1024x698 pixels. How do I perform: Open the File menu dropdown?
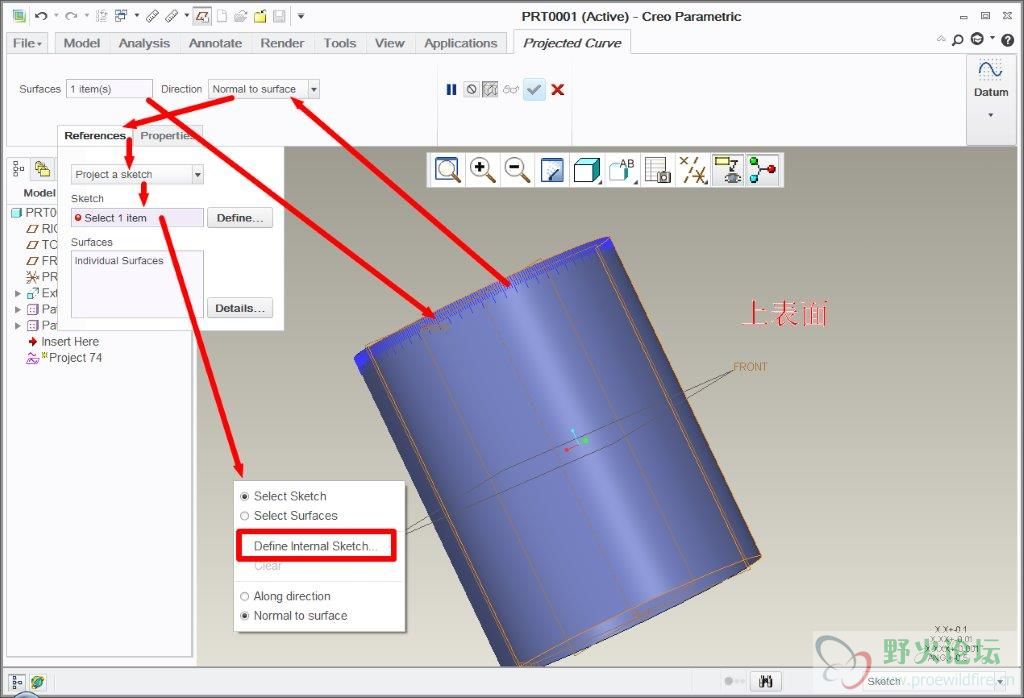click(x=27, y=43)
